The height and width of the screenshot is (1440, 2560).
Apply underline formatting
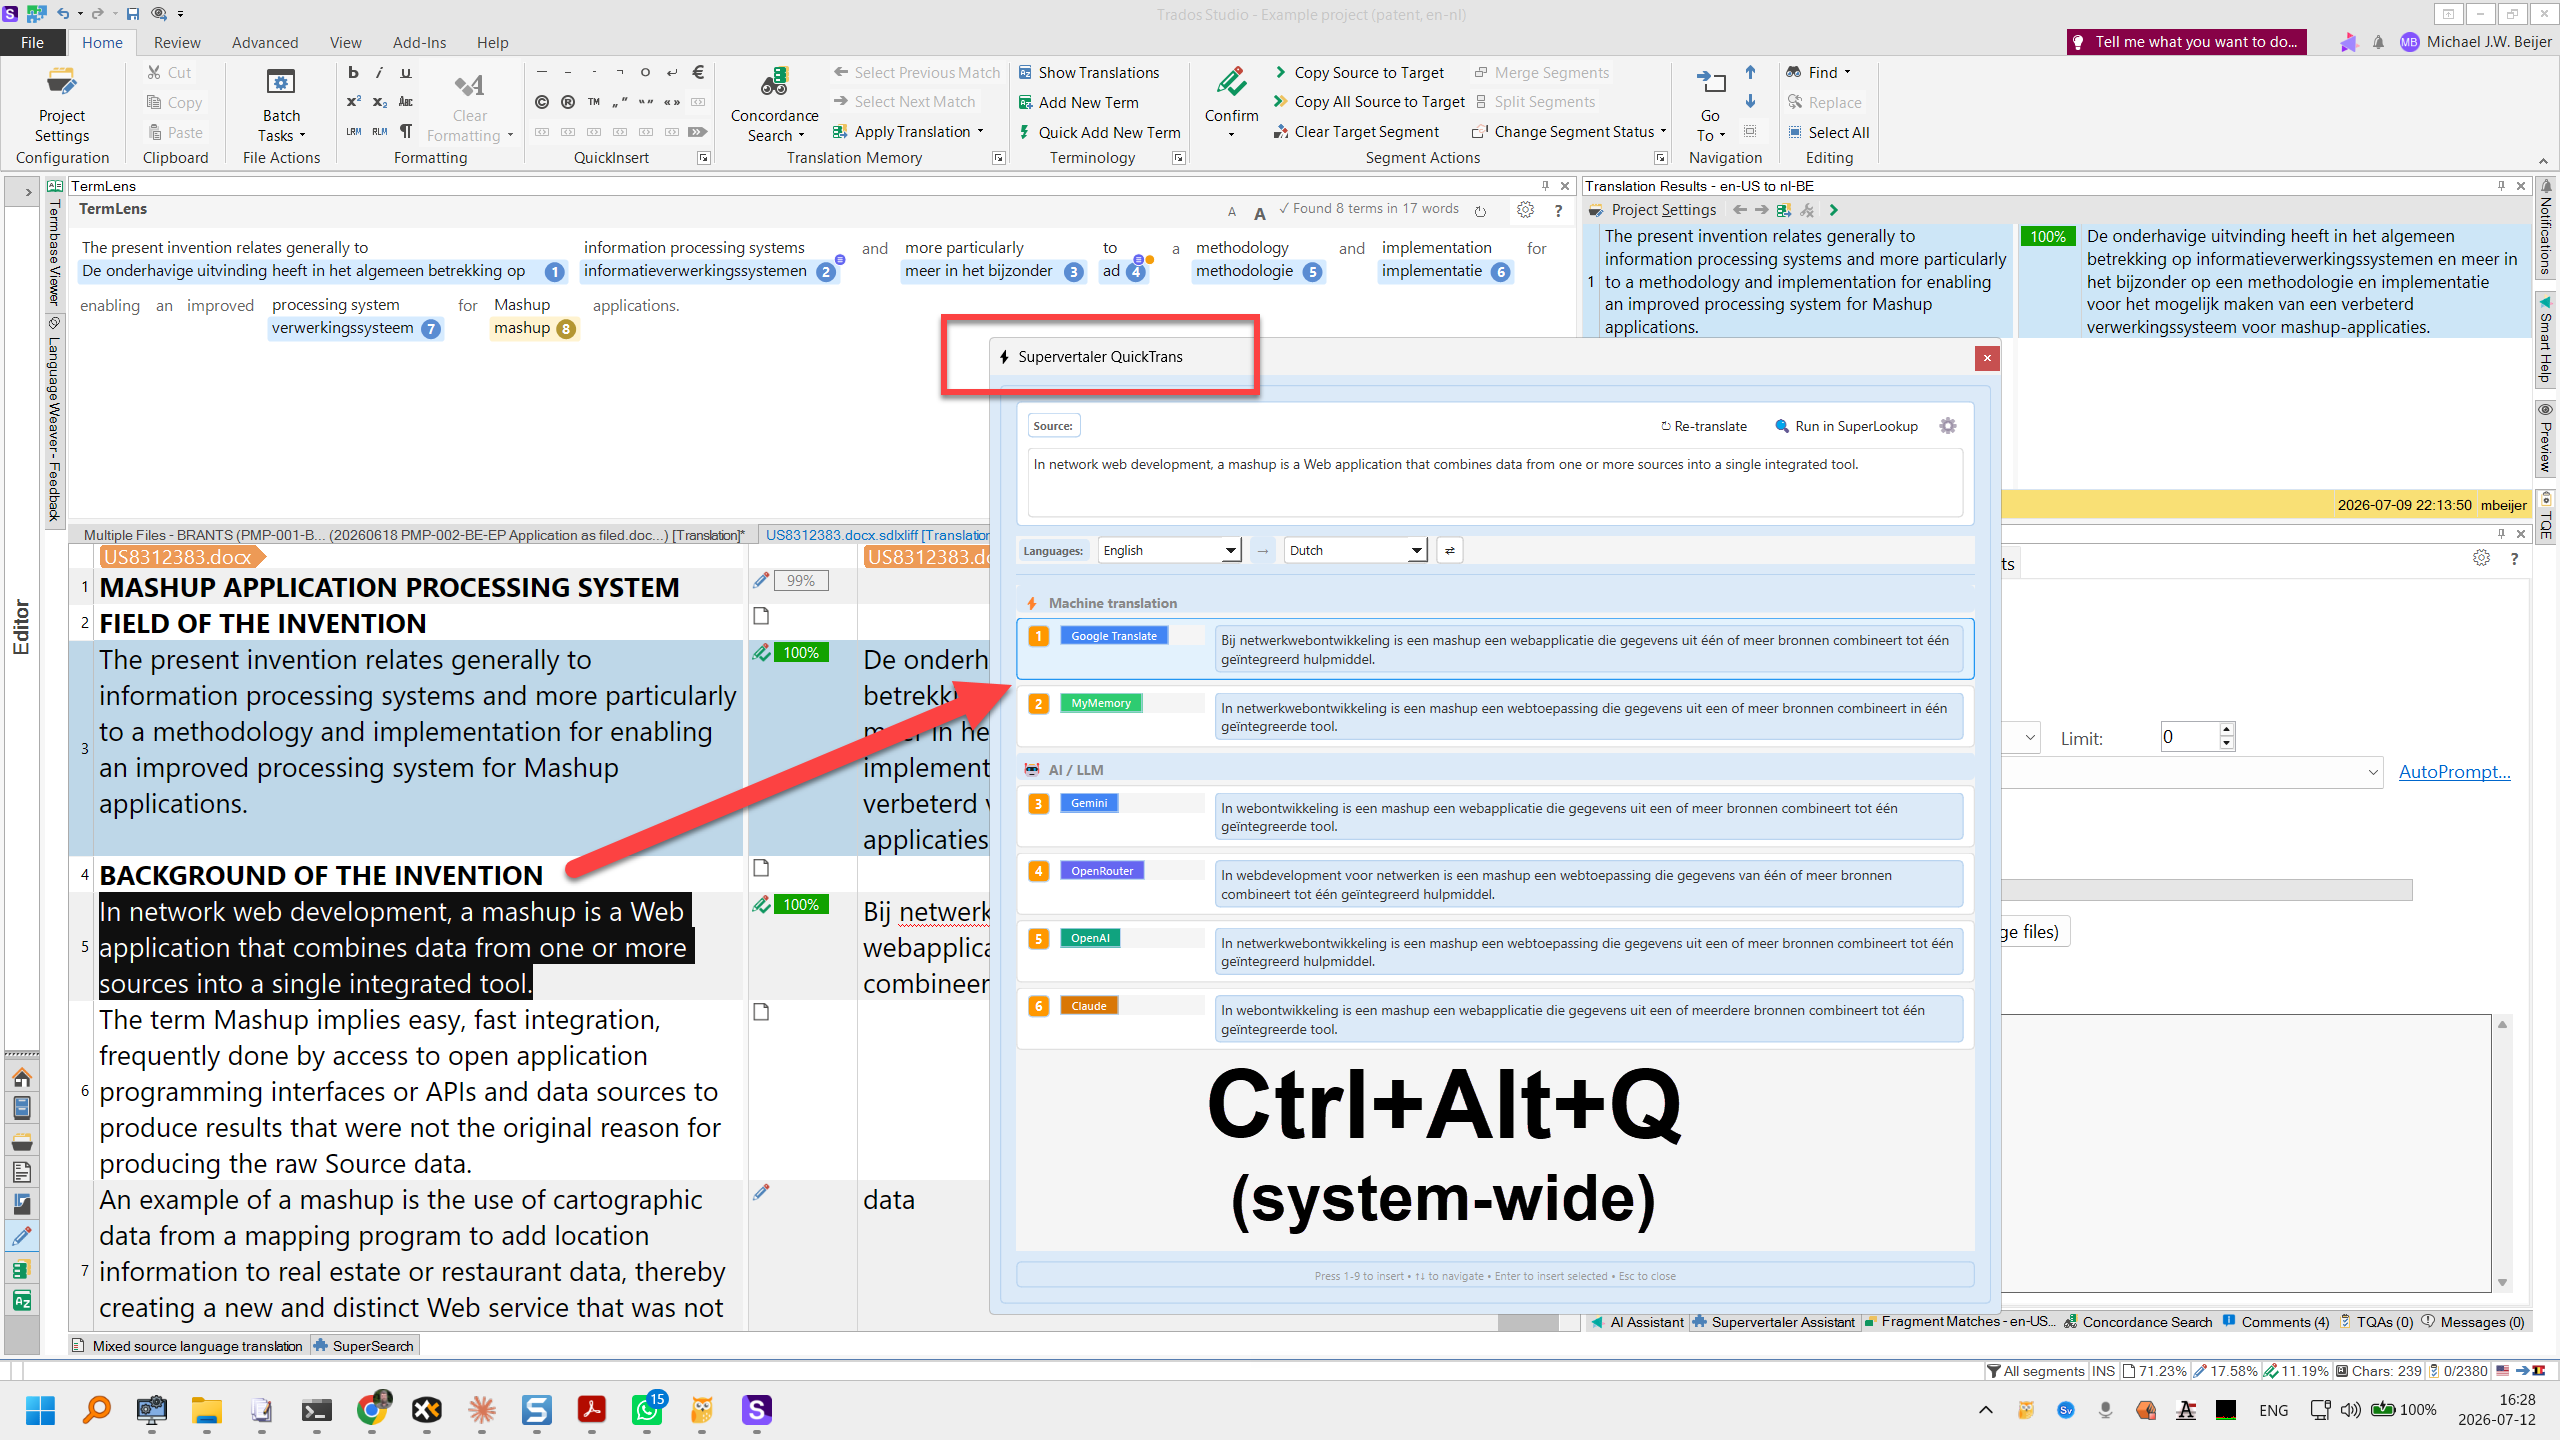406,72
